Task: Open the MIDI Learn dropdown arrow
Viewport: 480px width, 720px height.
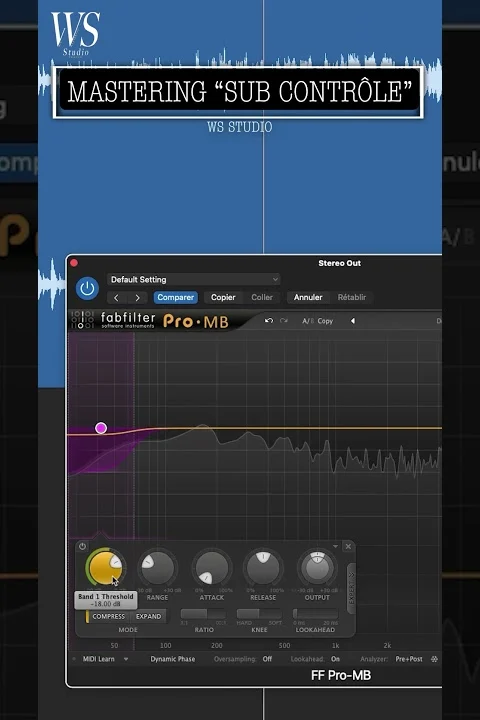Action: 126,659
